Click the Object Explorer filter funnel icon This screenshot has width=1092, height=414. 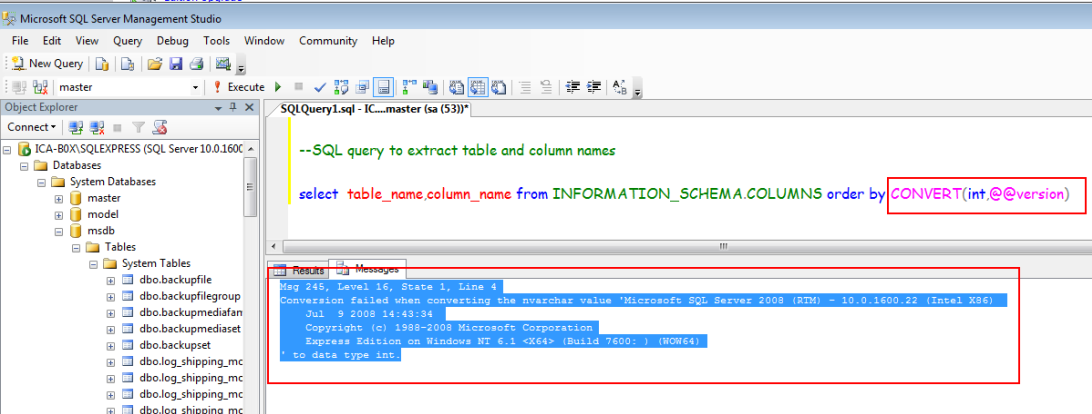[x=139, y=127]
